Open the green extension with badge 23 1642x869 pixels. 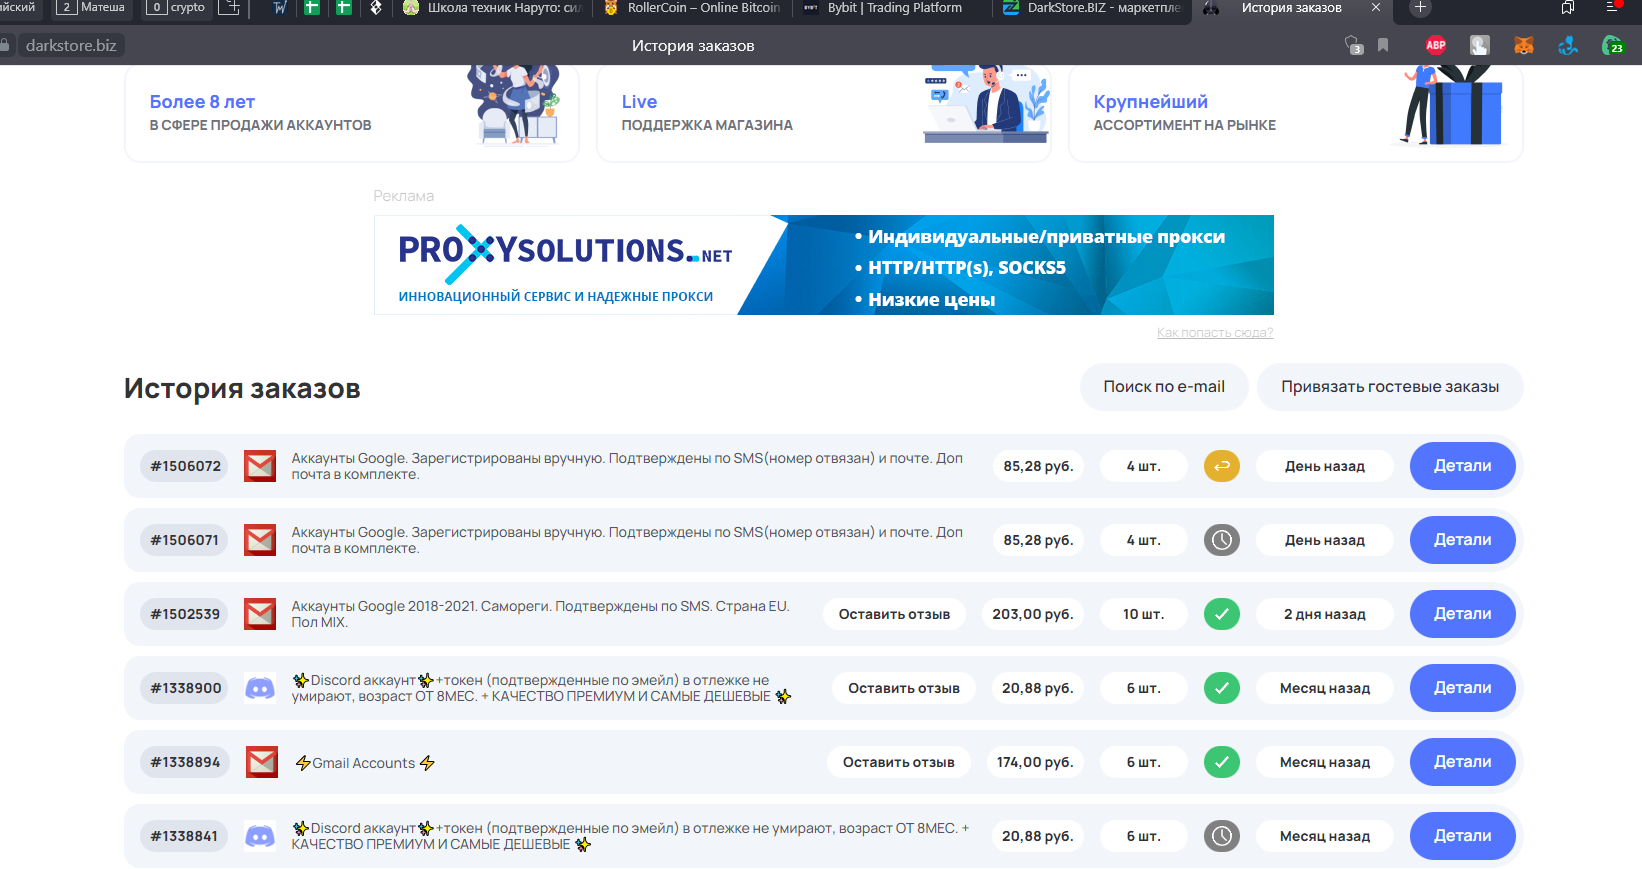point(1612,45)
